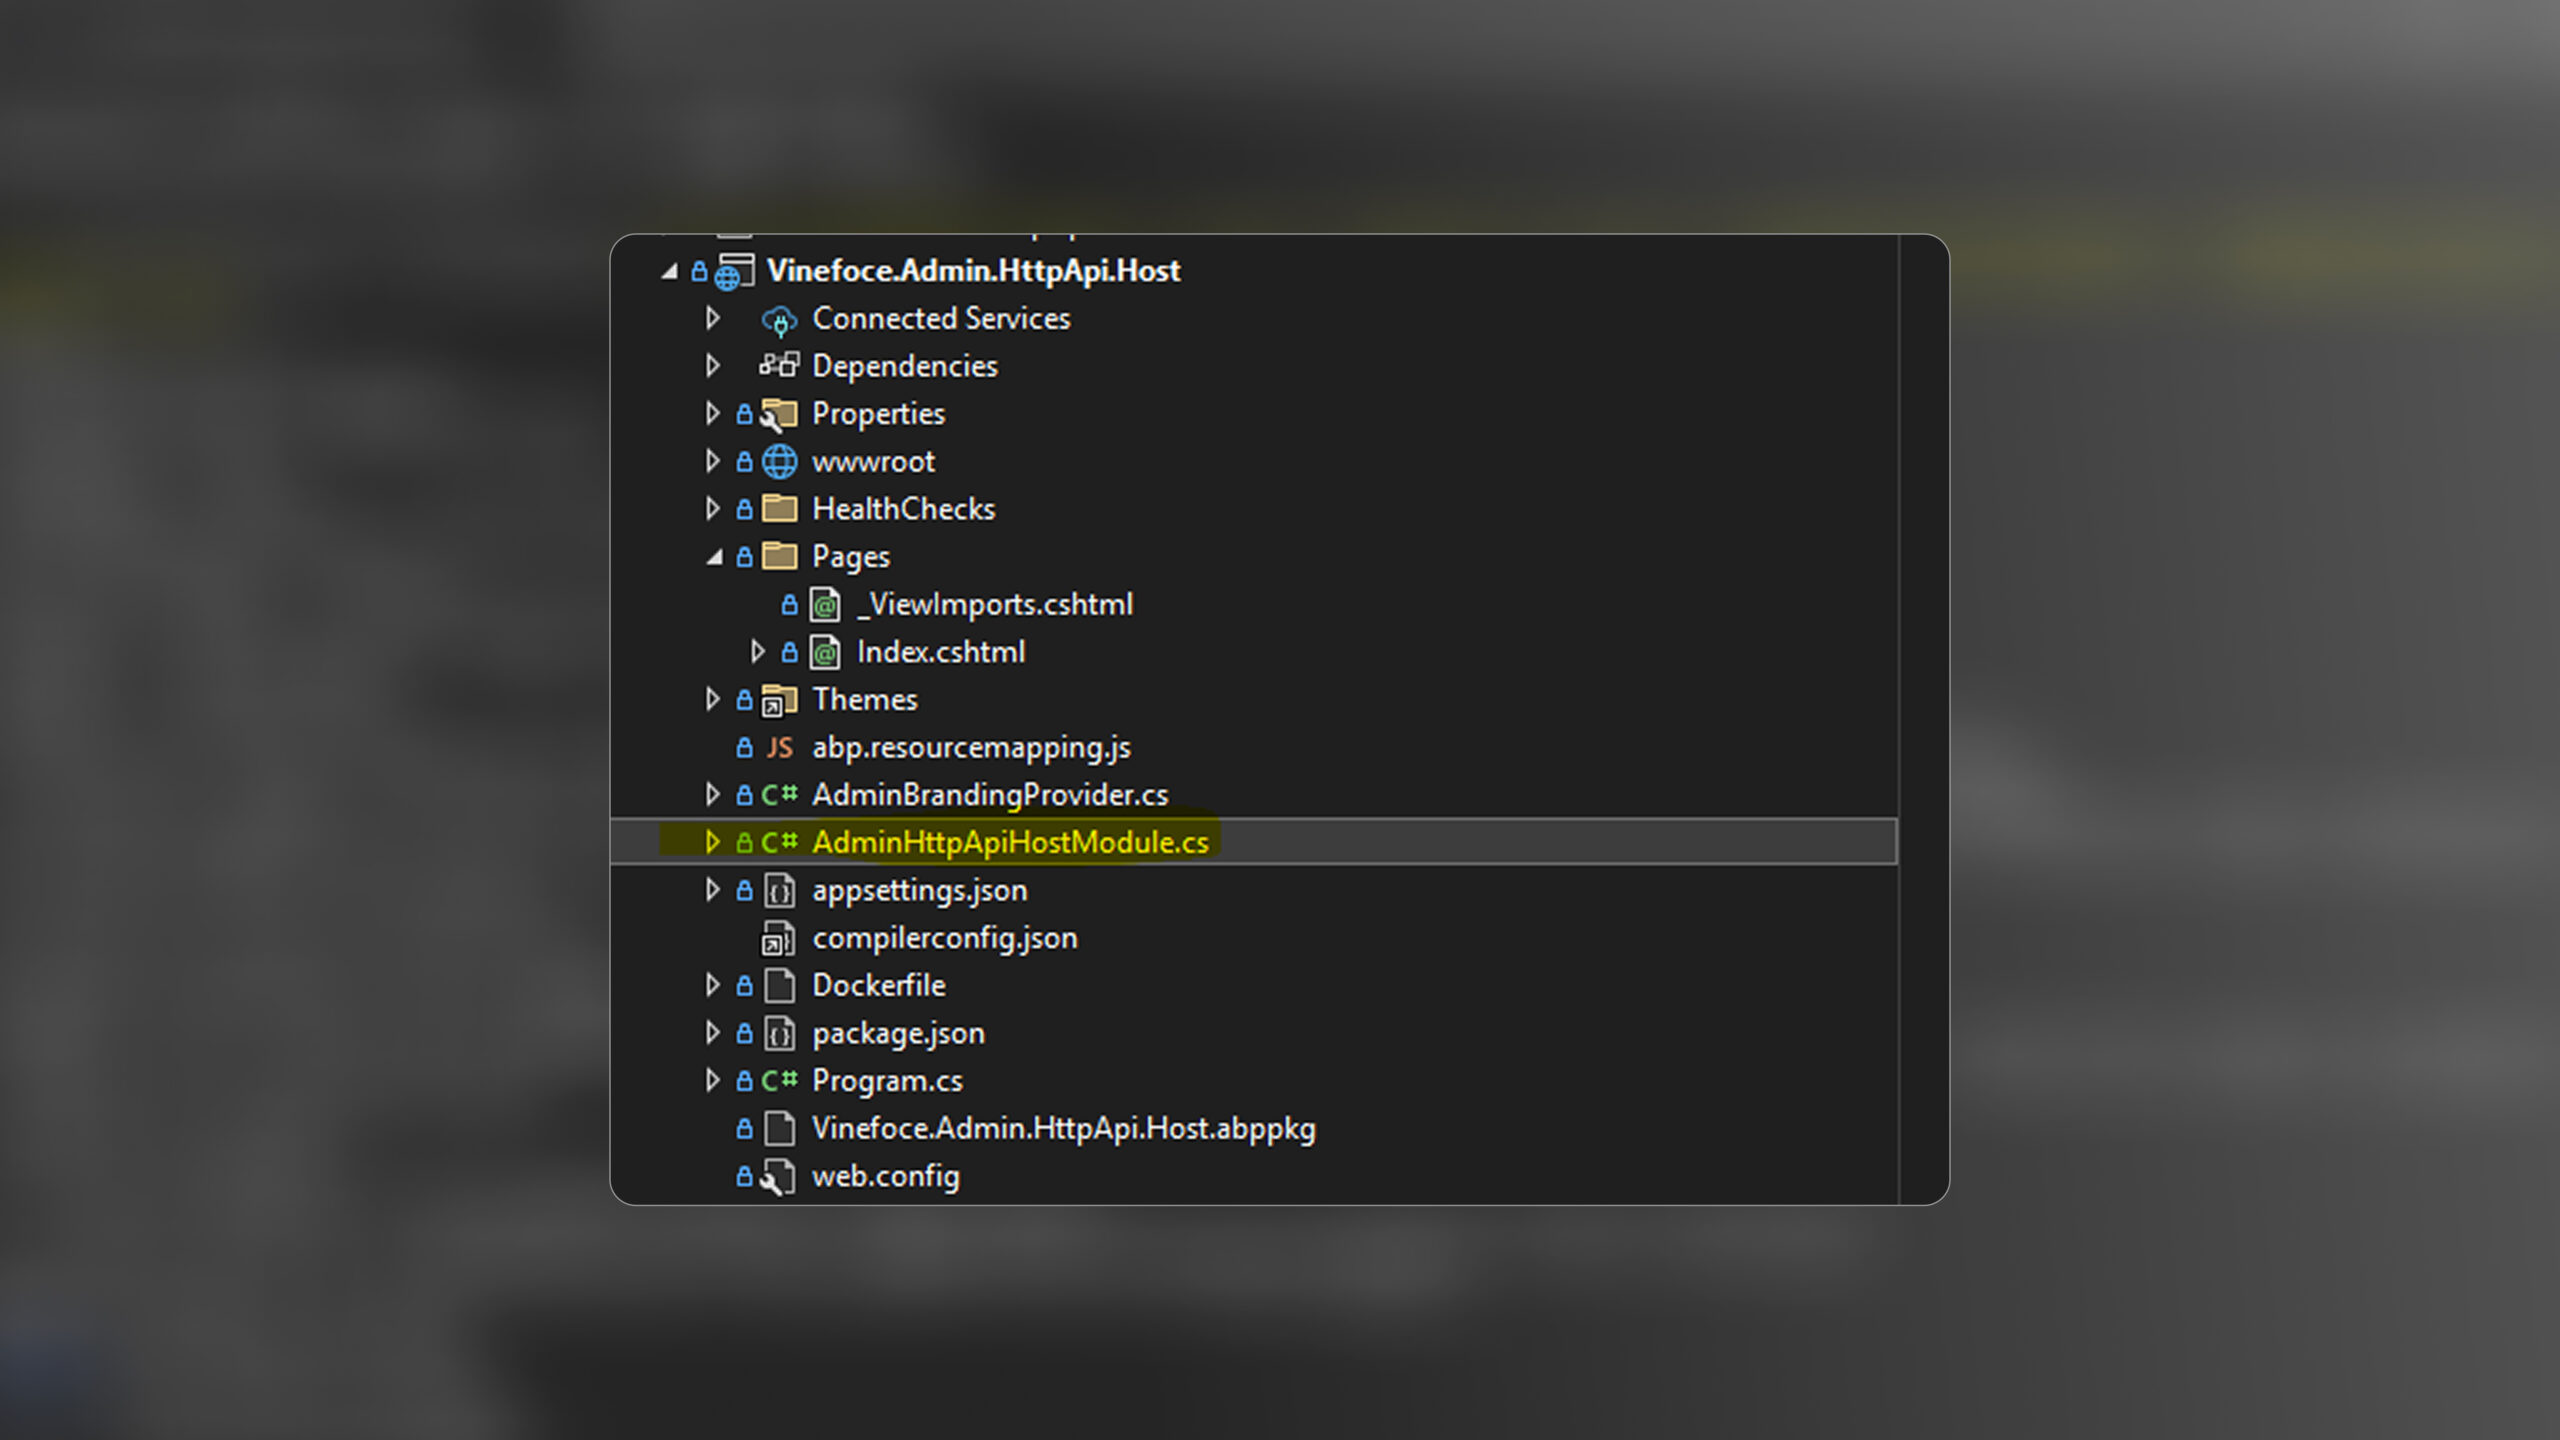Expand the Dockerfile node arrow
The height and width of the screenshot is (1440, 2560).
[x=713, y=985]
